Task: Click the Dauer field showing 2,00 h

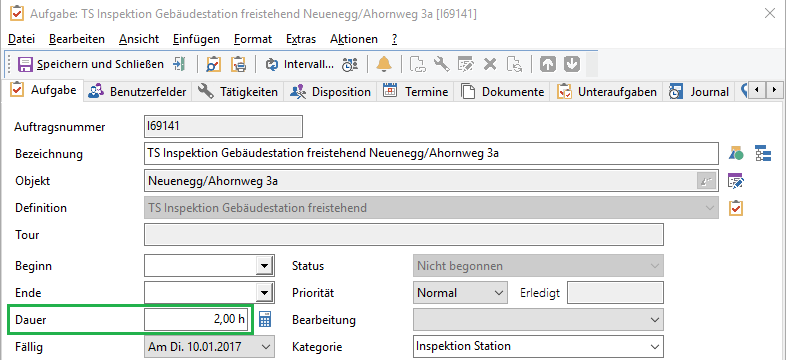Action: [196, 319]
